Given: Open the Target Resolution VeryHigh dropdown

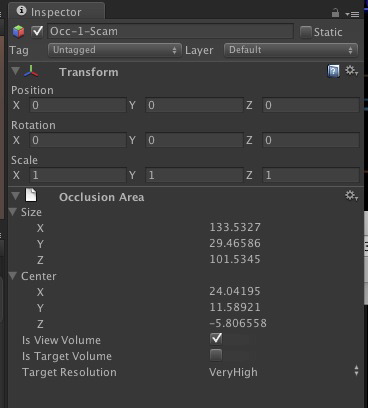Looking at the screenshot, I should [x=284, y=372].
